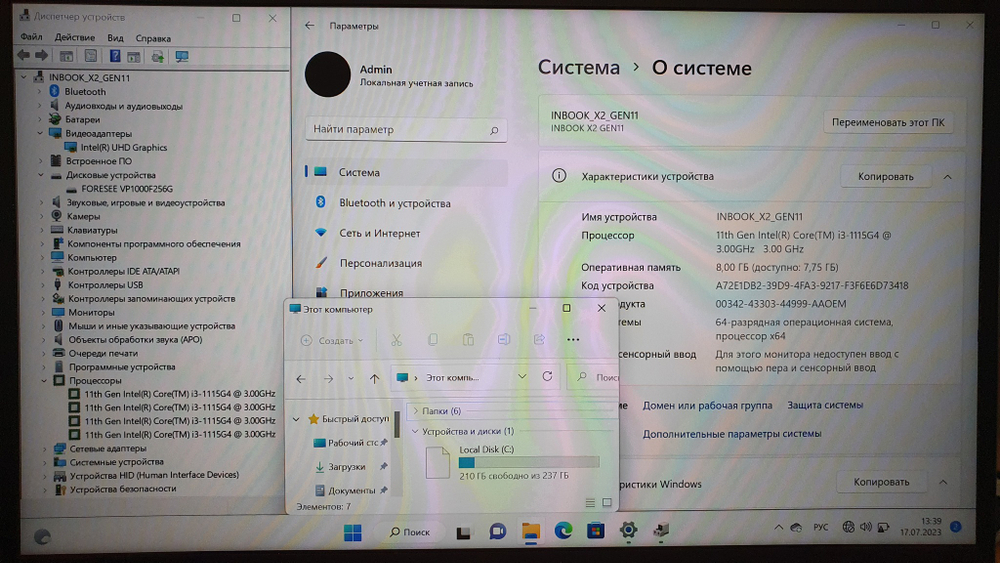Select FORESEE VP1000F256G disk device
Screen dimensions: 1000x563
tap(127, 189)
